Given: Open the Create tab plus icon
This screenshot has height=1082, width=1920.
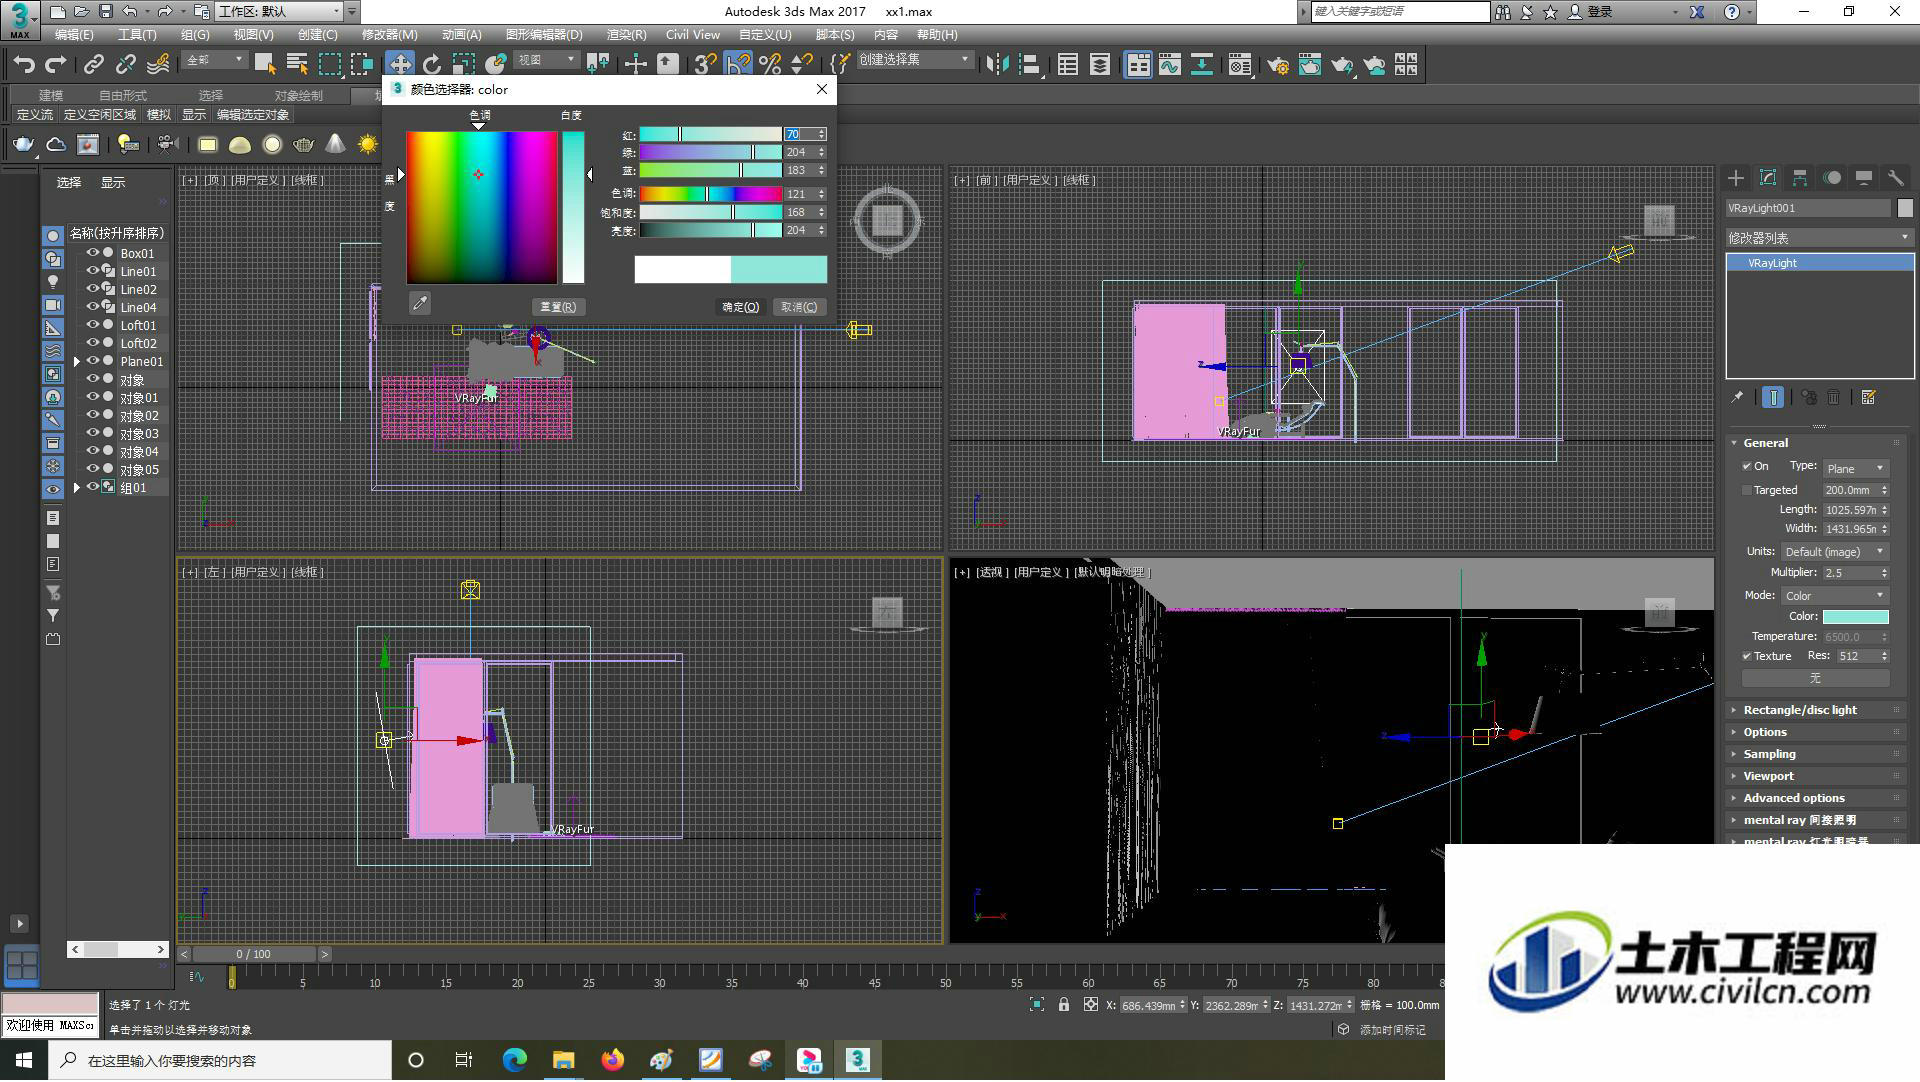Looking at the screenshot, I should click(x=1736, y=178).
